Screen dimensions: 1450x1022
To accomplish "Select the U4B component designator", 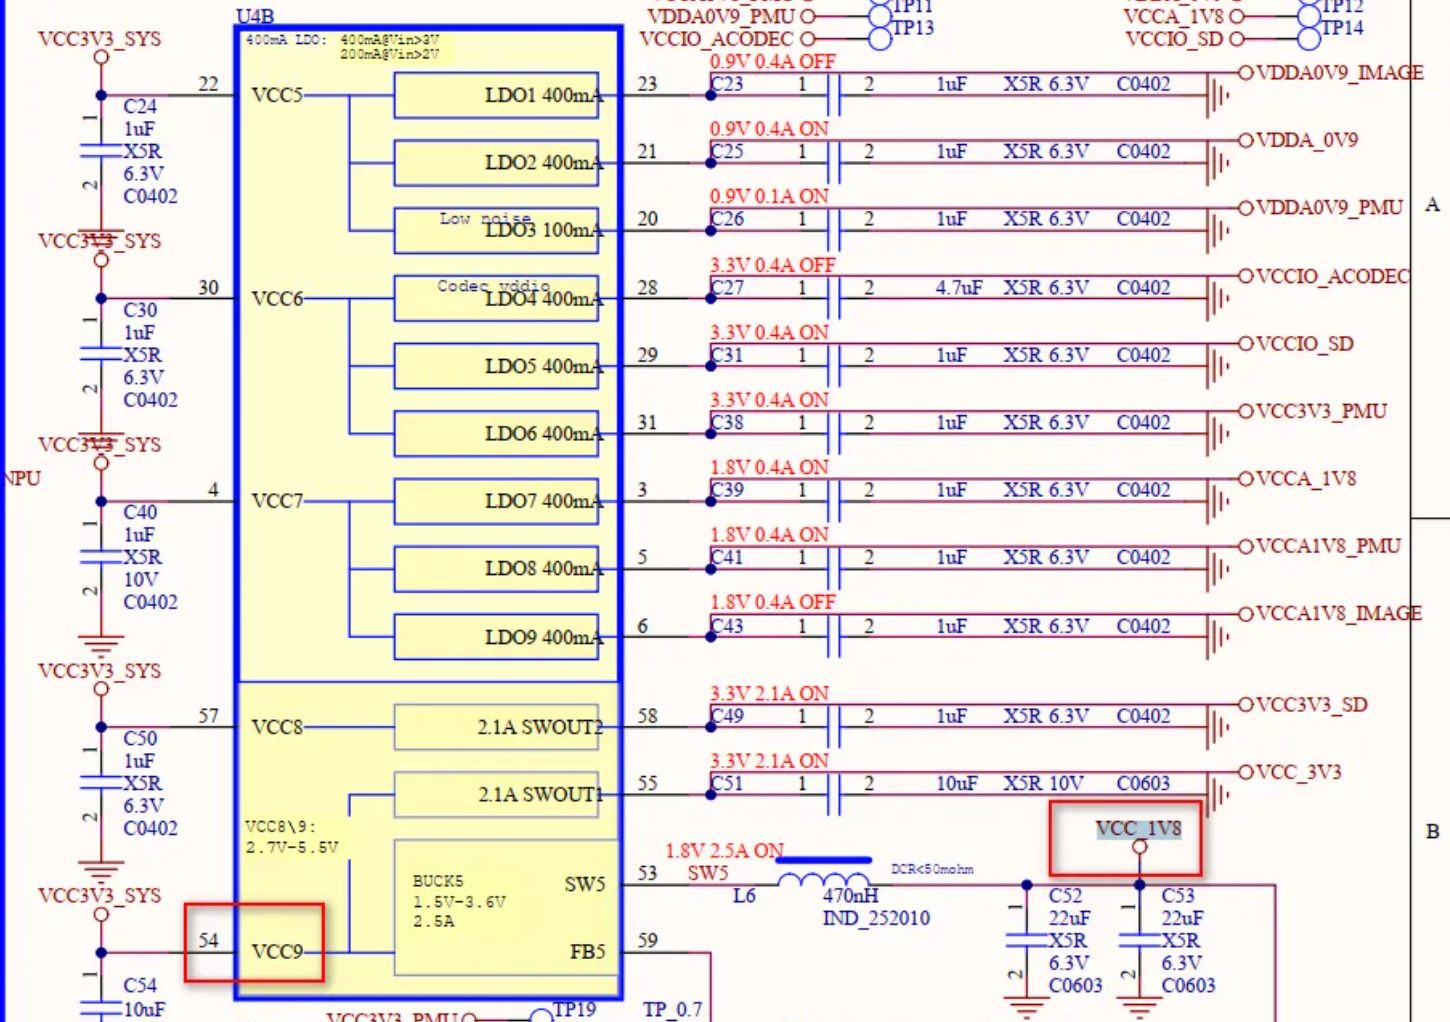I will 255,16.
